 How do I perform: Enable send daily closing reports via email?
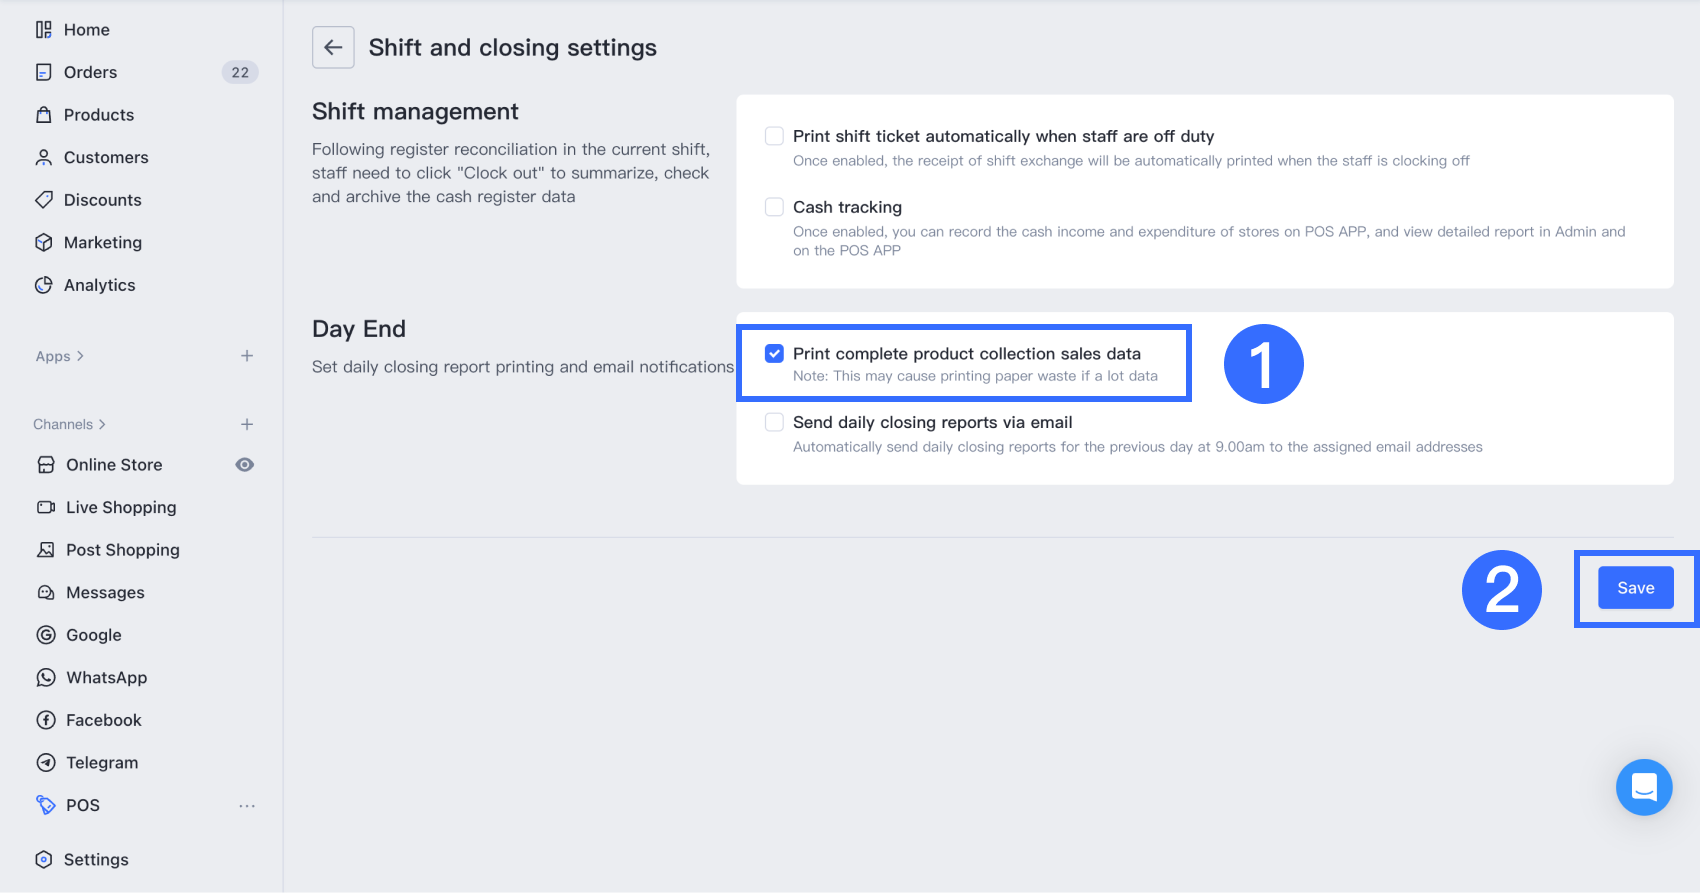click(774, 422)
